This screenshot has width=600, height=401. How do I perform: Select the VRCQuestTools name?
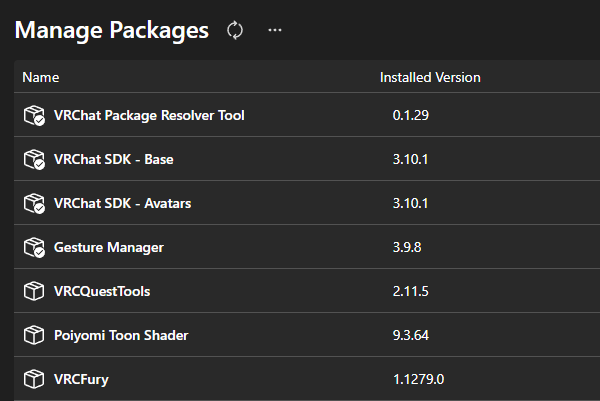(x=102, y=292)
